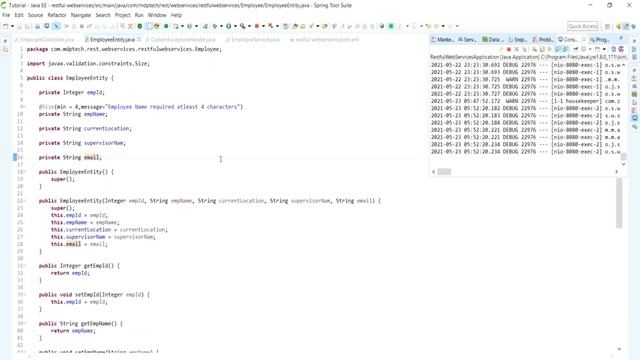This screenshot has width=640, height=360.
Task: Click the editor scroll-down arrow
Action: coord(619,349)
